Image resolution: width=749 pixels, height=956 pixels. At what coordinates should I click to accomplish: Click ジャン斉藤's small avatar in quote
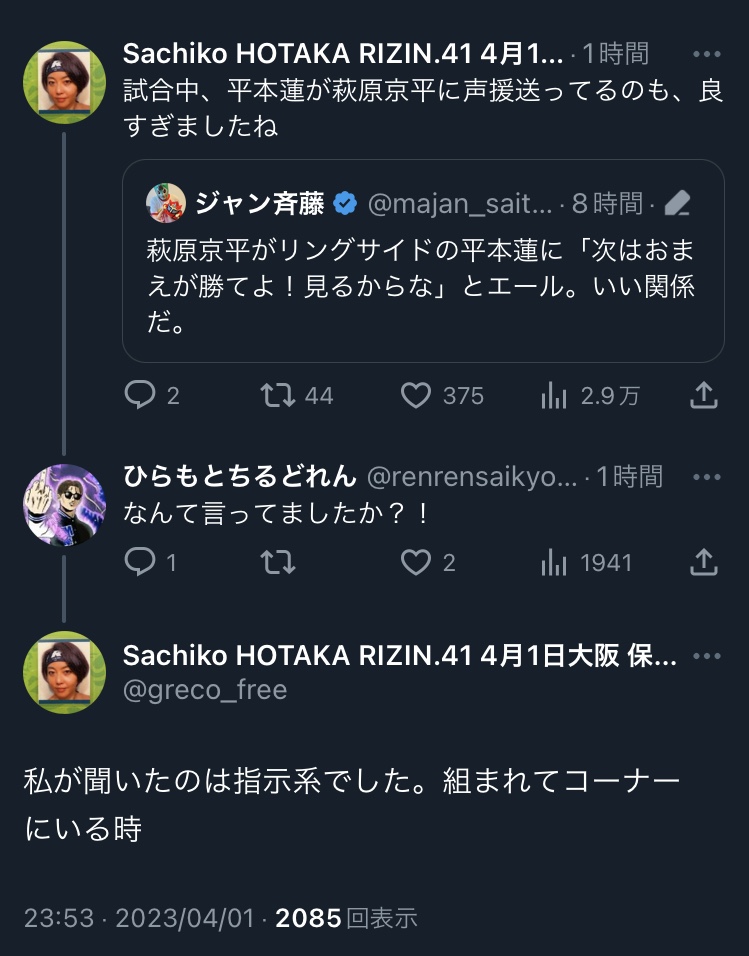point(166,204)
